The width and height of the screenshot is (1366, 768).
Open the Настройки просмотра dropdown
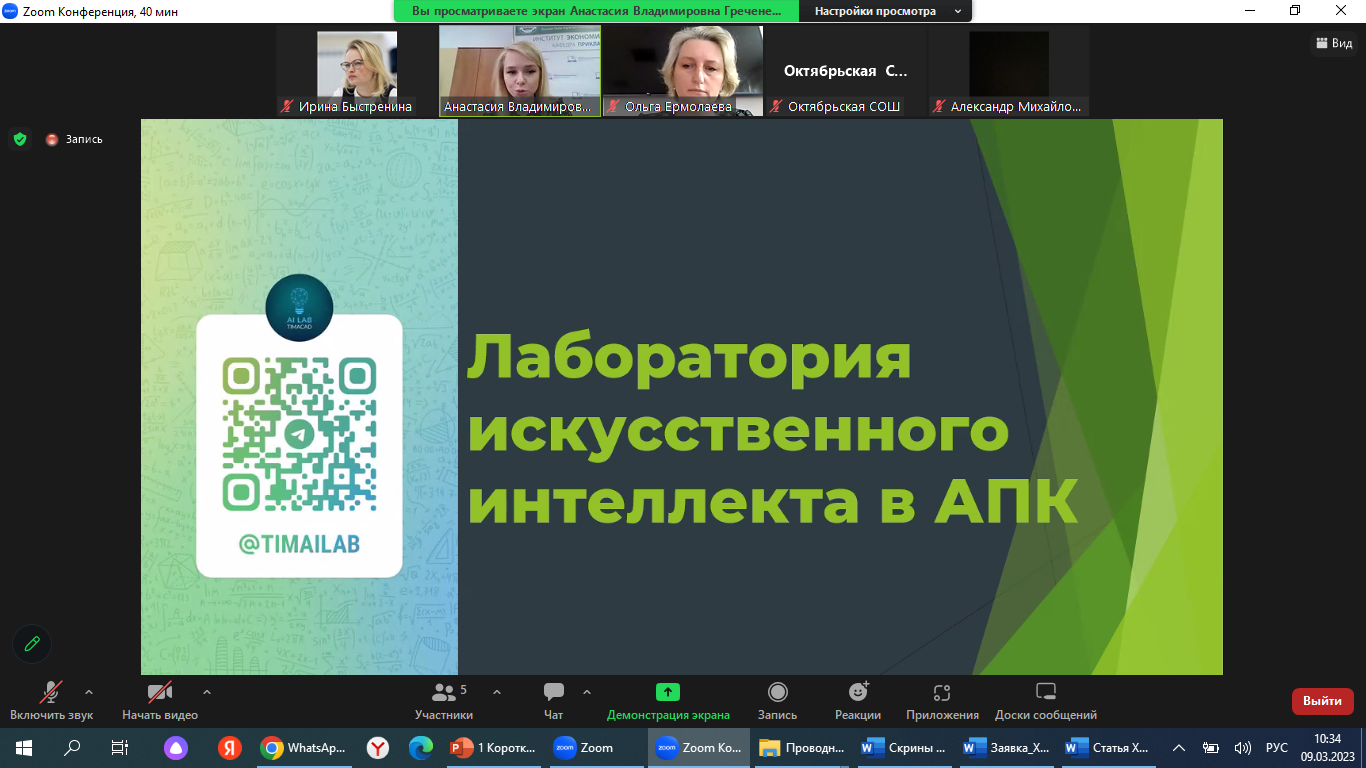885,11
